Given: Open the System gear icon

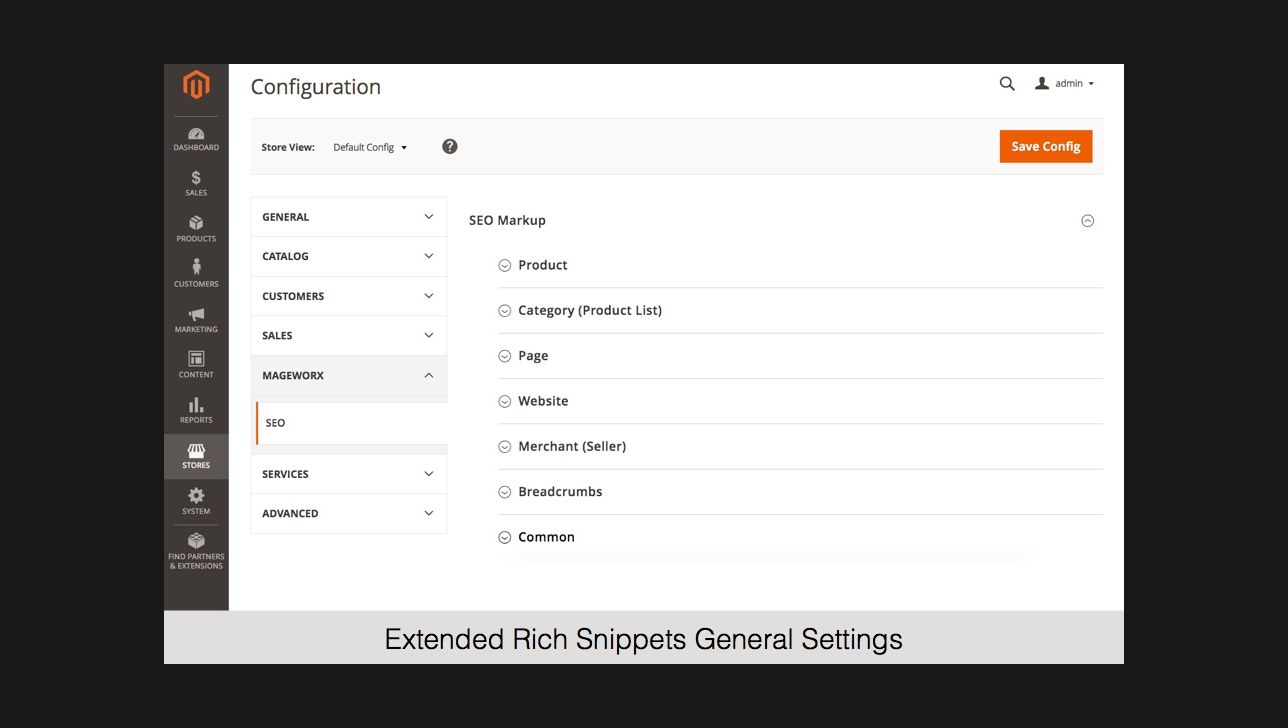Looking at the screenshot, I should coord(196,500).
